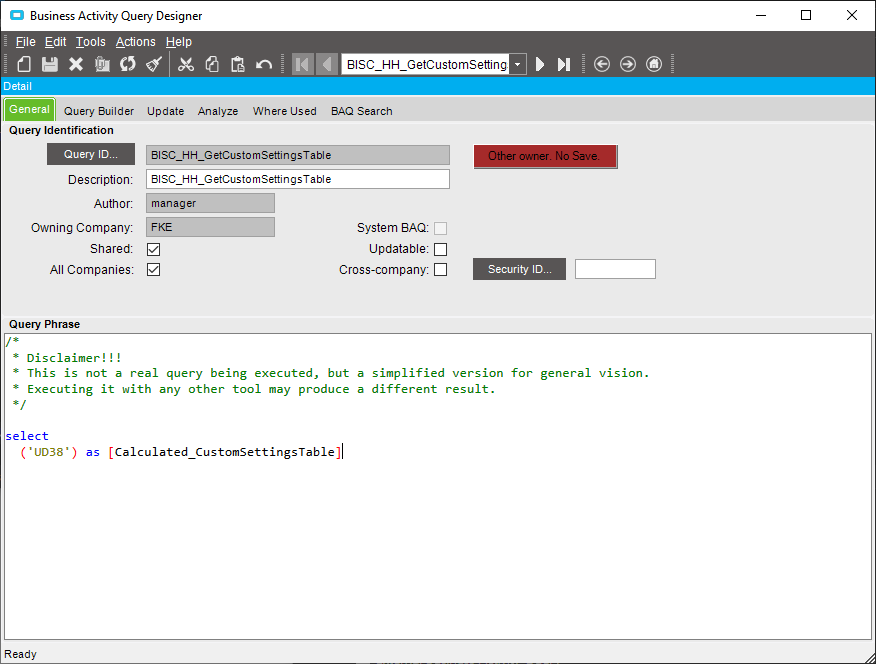Screen dimensions: 876x664
Task: Enable the Updatable checkbox
Action: [x=440, y=249]
